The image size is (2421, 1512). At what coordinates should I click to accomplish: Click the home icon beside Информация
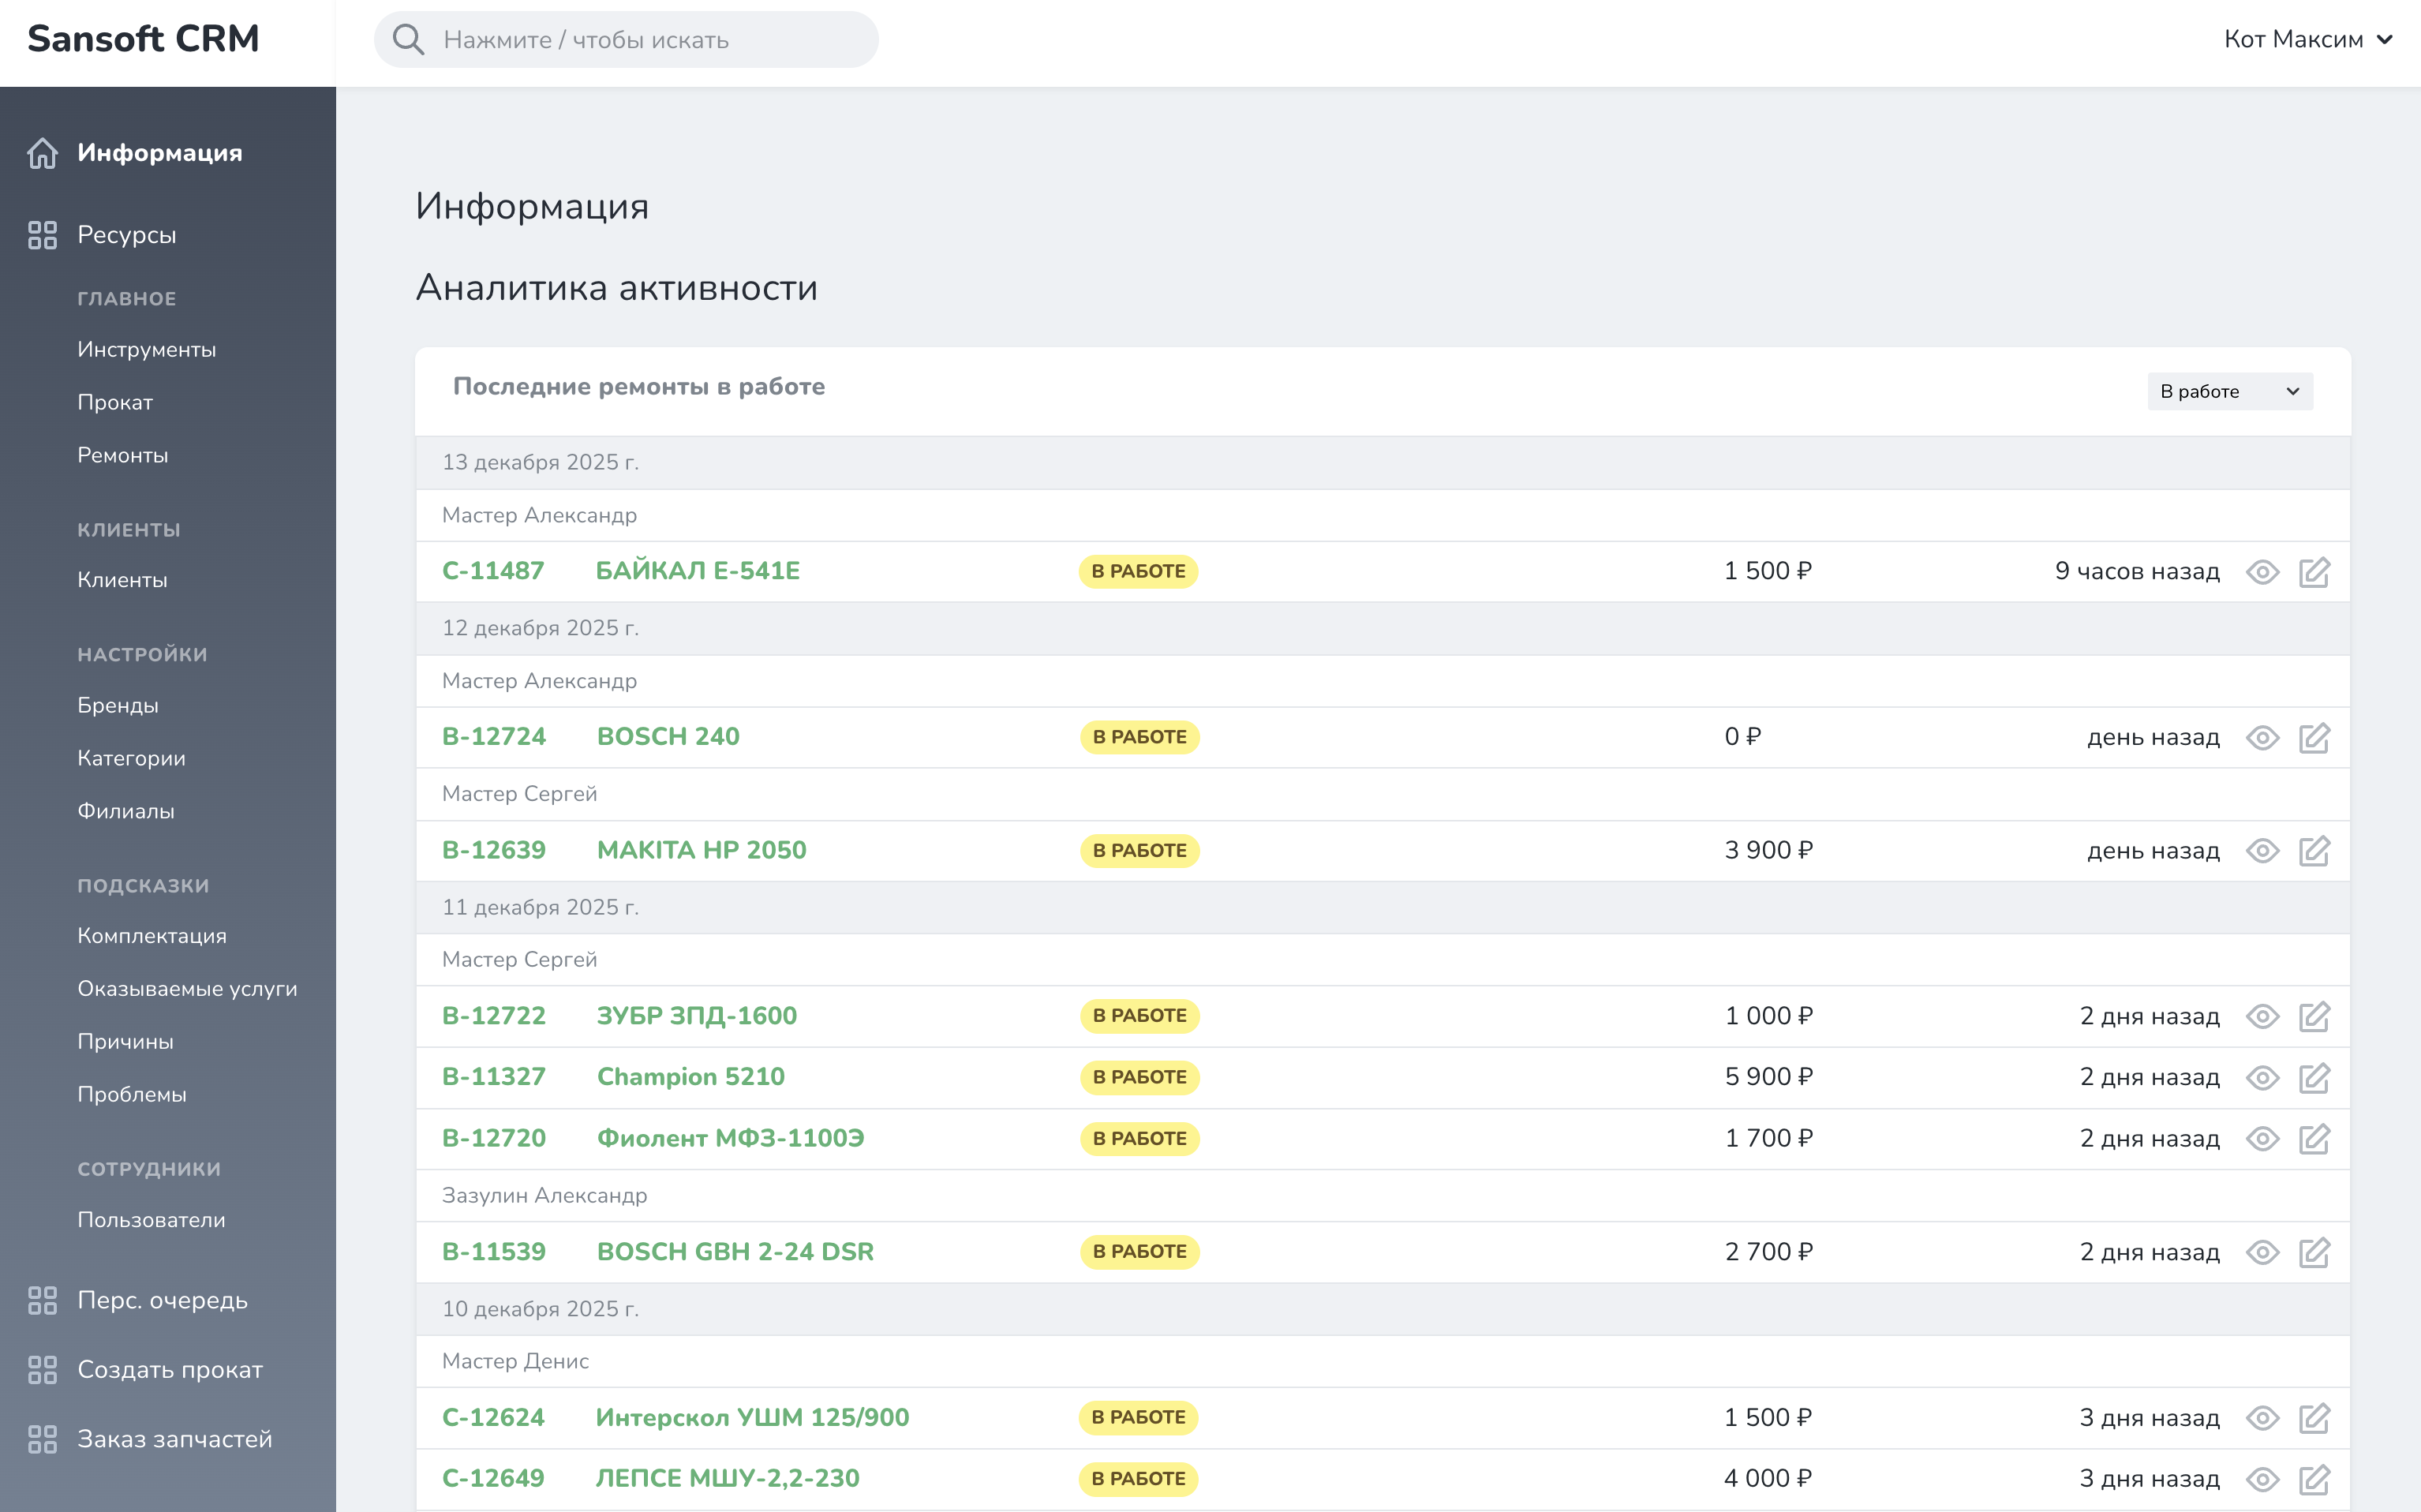pyautogui.click(x=42, y=153)
